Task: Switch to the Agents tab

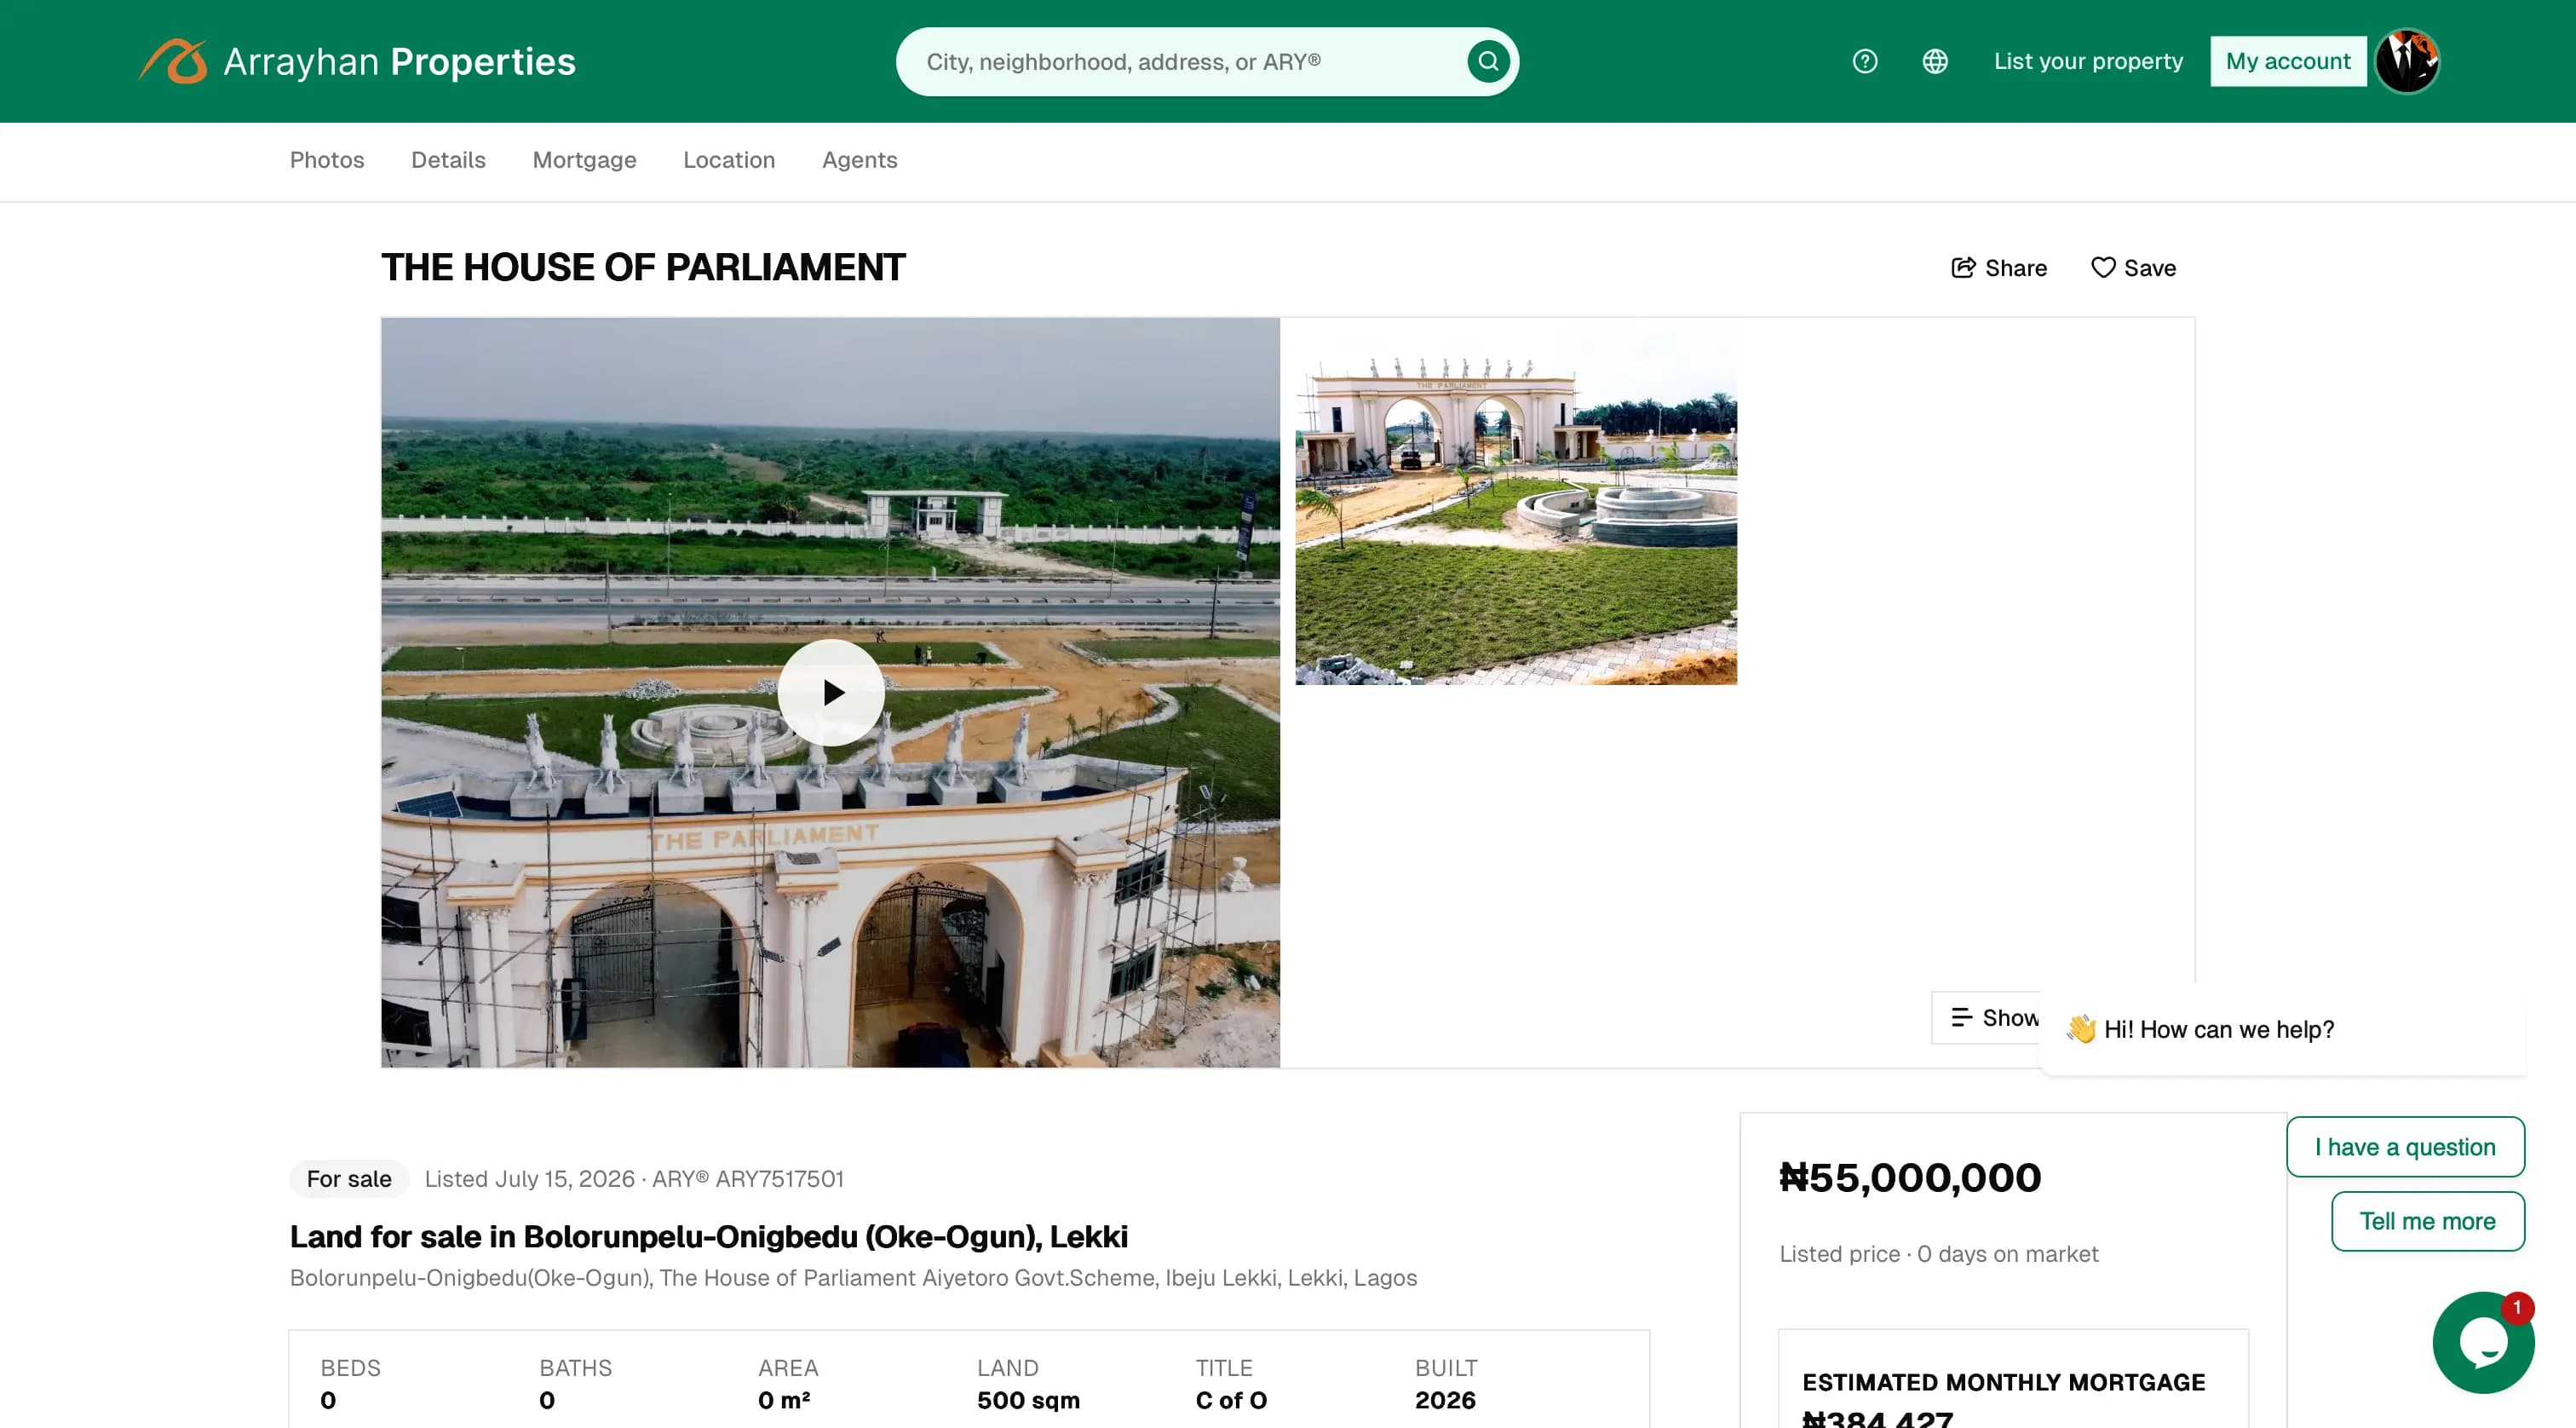Action: tap(859, 160)
